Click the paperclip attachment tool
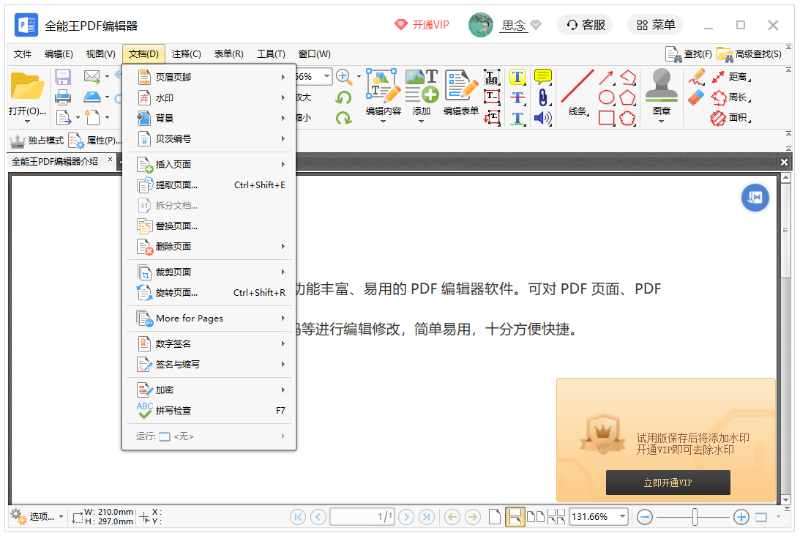 point(542,97)
